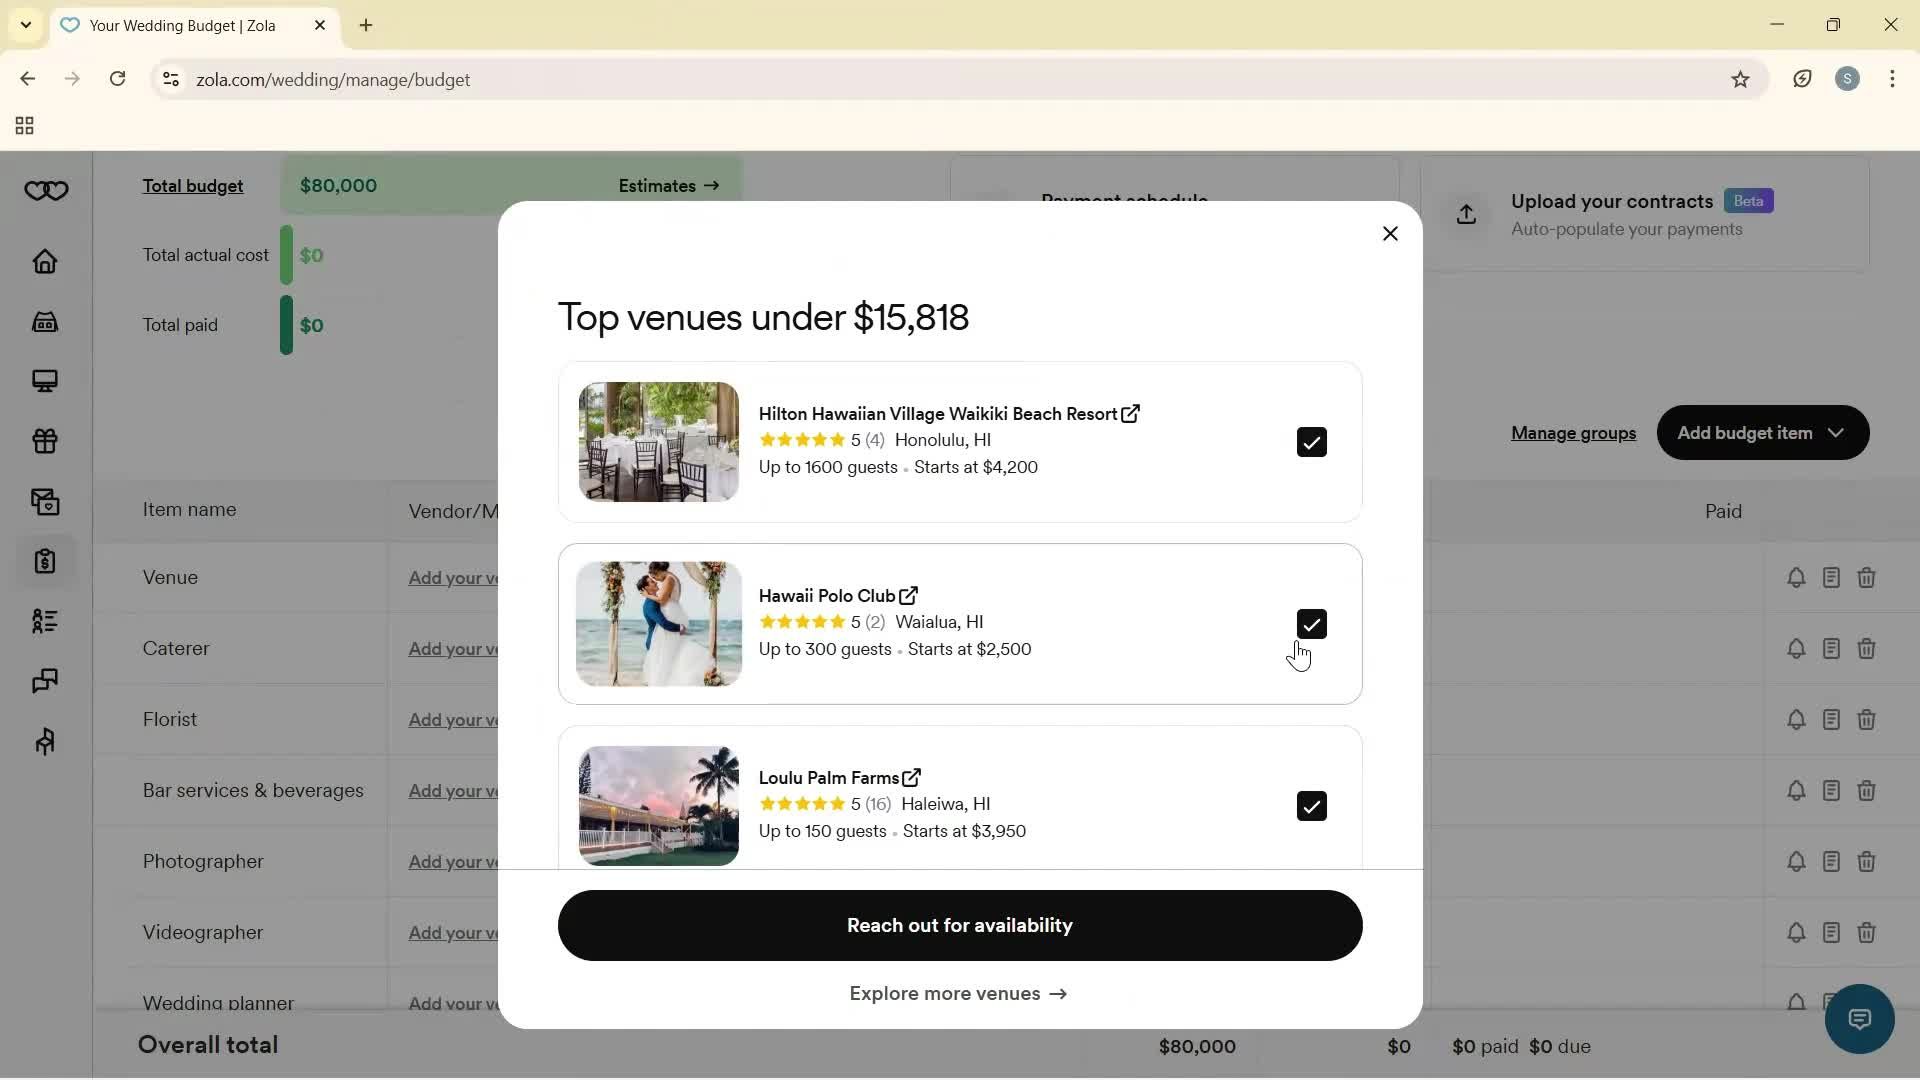Image resolution: width=1920 pixels, height=1080 pixels.
Task: Open the wedding website icon
Action: coord(44,381)
